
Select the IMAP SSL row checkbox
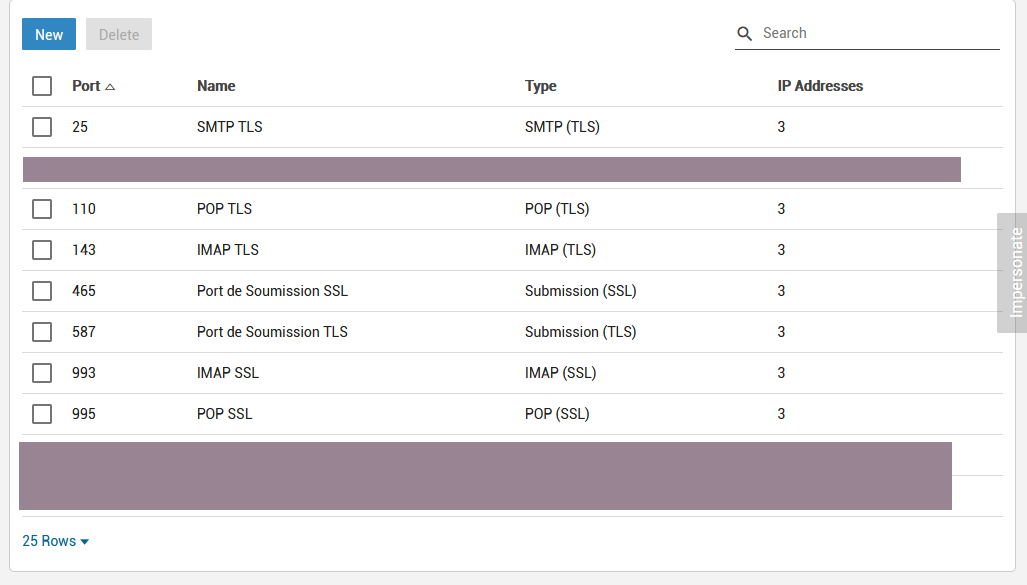(x=42, y=373)
